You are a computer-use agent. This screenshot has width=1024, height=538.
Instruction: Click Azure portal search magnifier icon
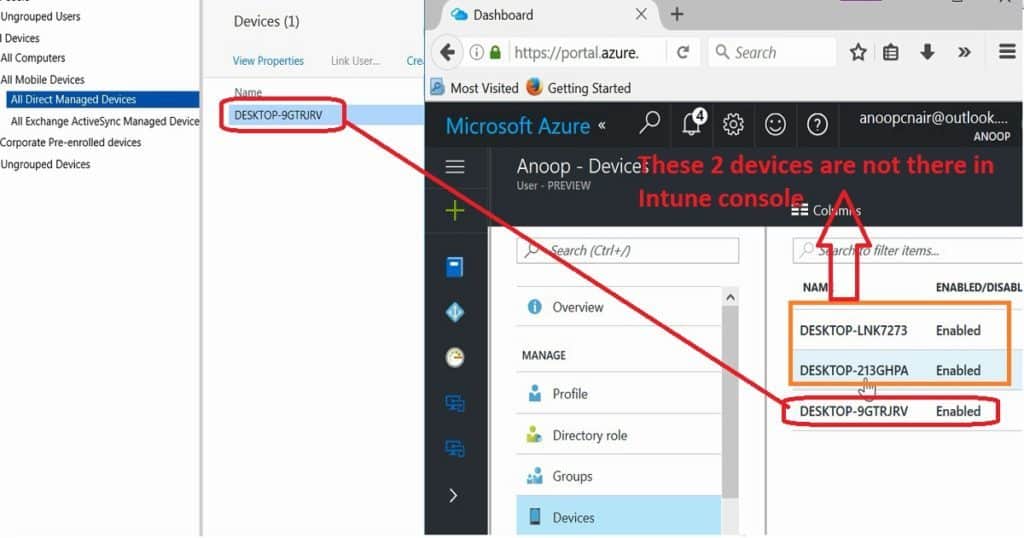649,123
